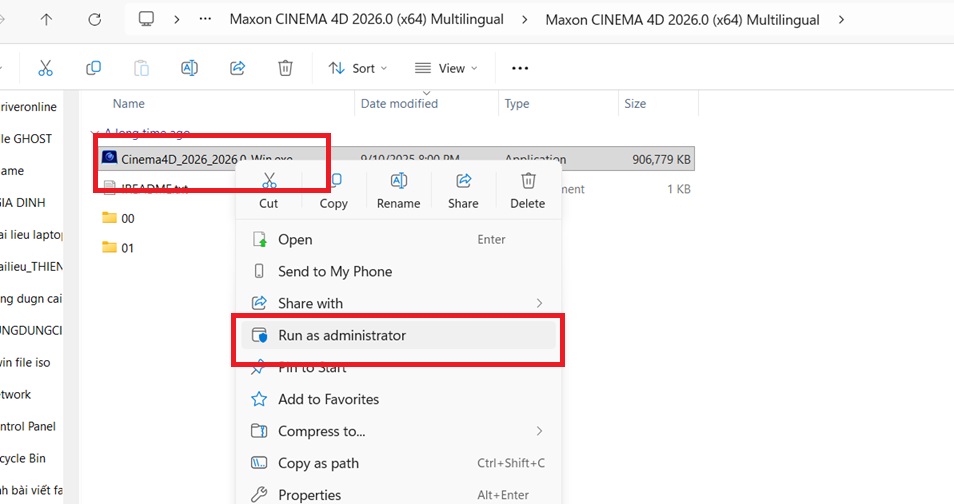Sort by the Date modified column header
Viewport: 954px width, 504px height.
399,103
